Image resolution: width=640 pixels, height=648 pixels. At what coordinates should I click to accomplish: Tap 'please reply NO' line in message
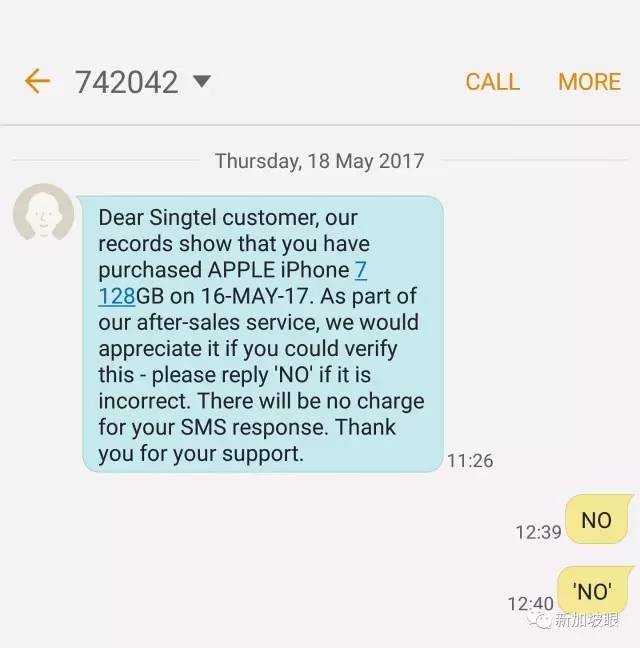tap(234, 375)
